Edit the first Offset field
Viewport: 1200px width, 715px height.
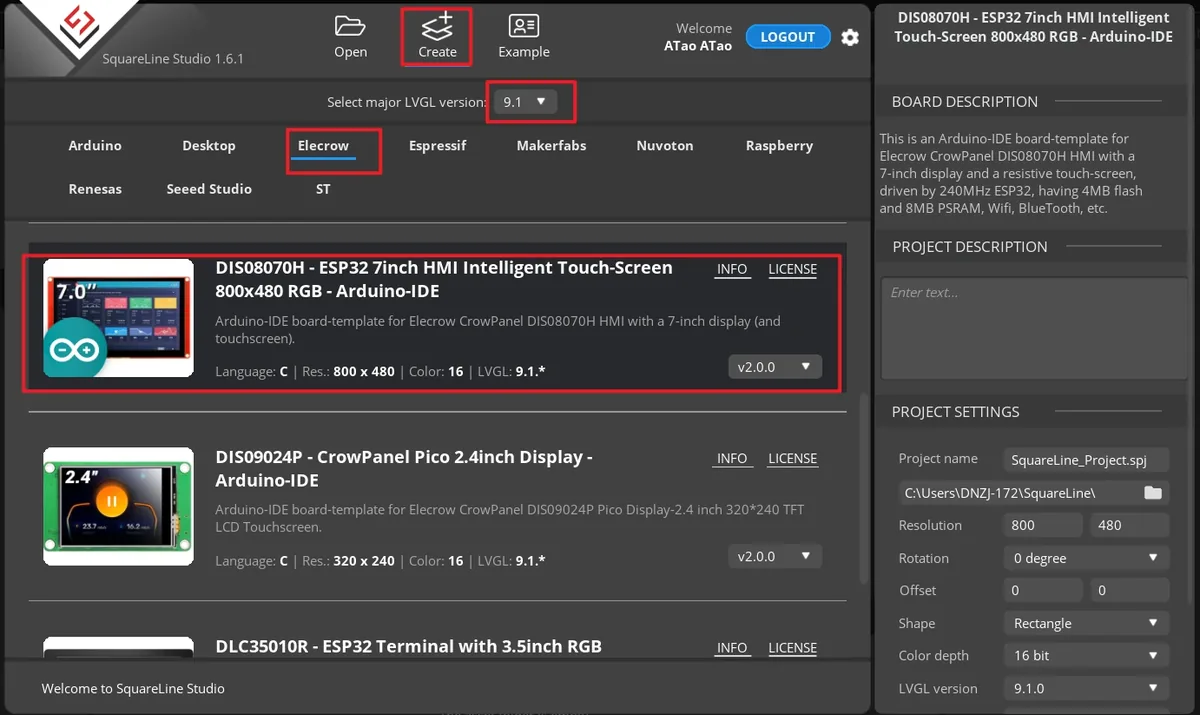1043,590
